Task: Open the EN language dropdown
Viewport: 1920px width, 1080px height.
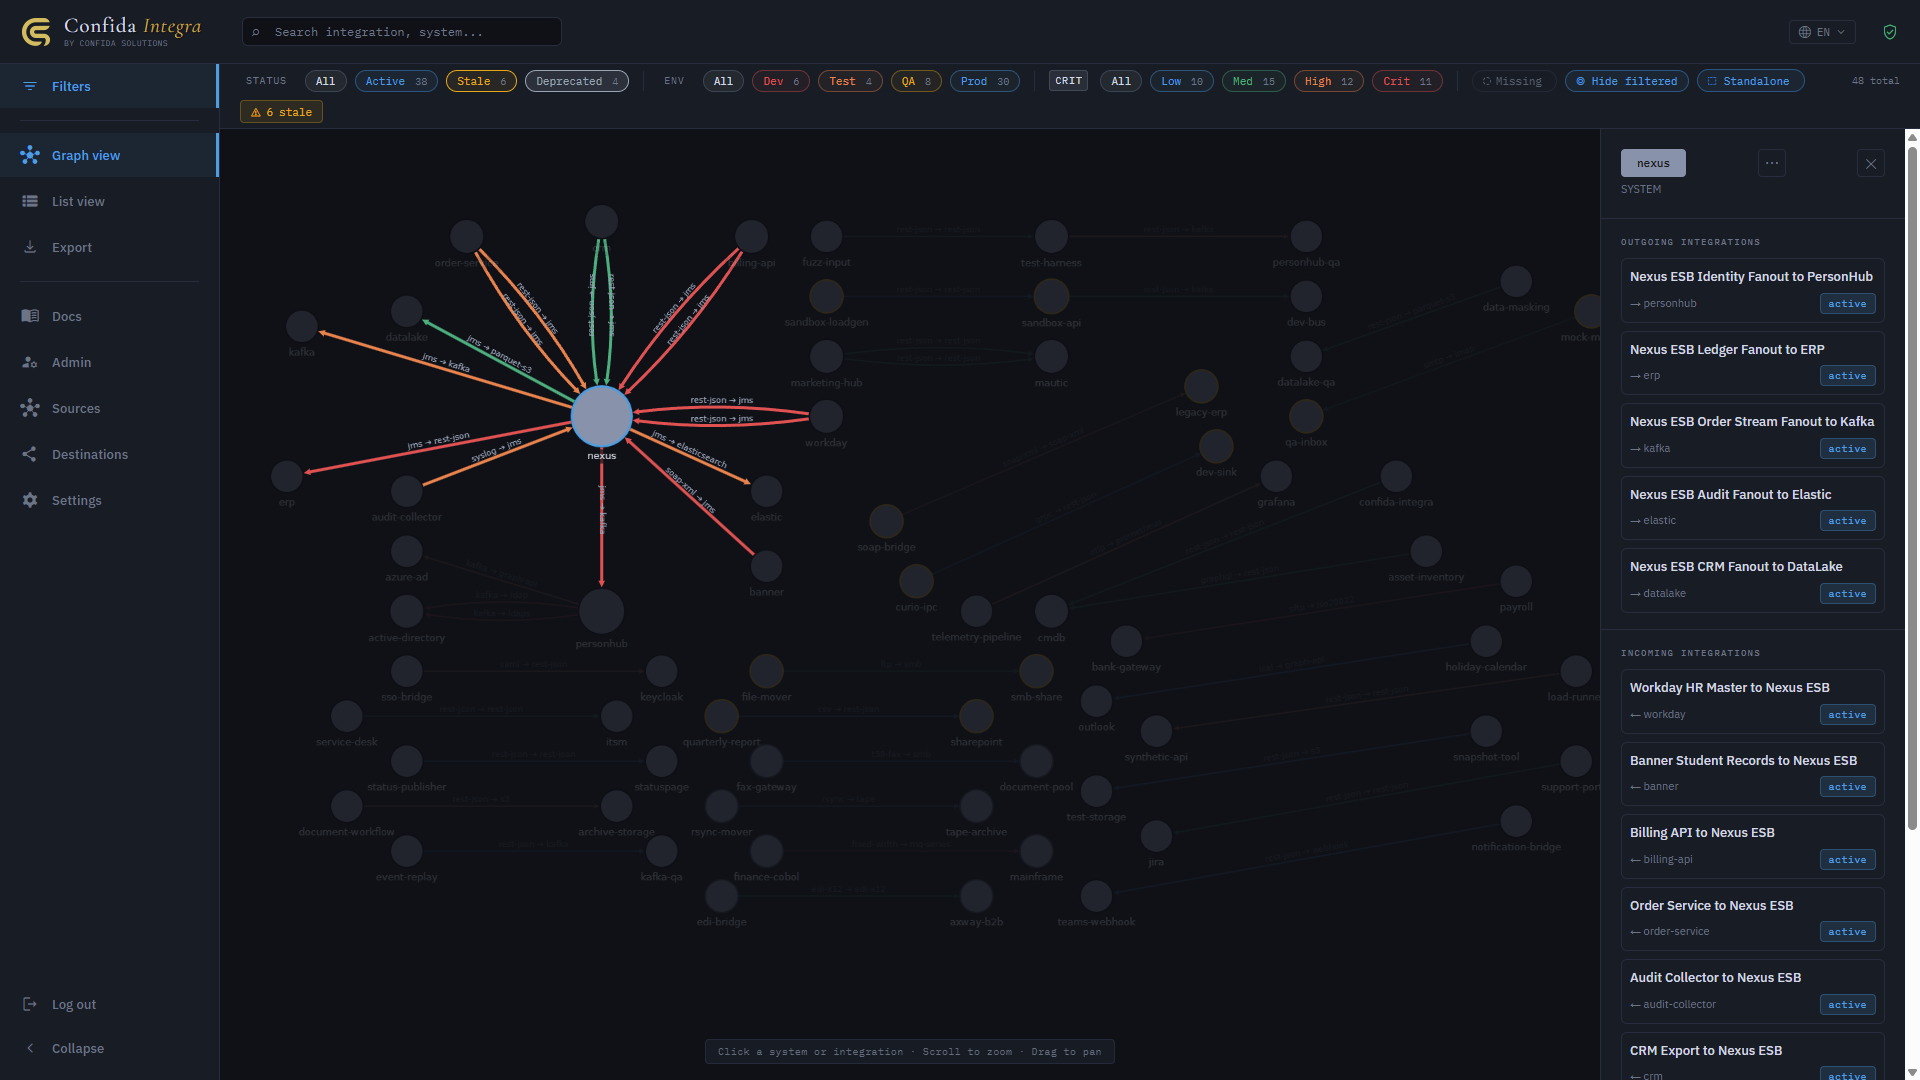Action: pyautogui.click(x=1822, y=32)
